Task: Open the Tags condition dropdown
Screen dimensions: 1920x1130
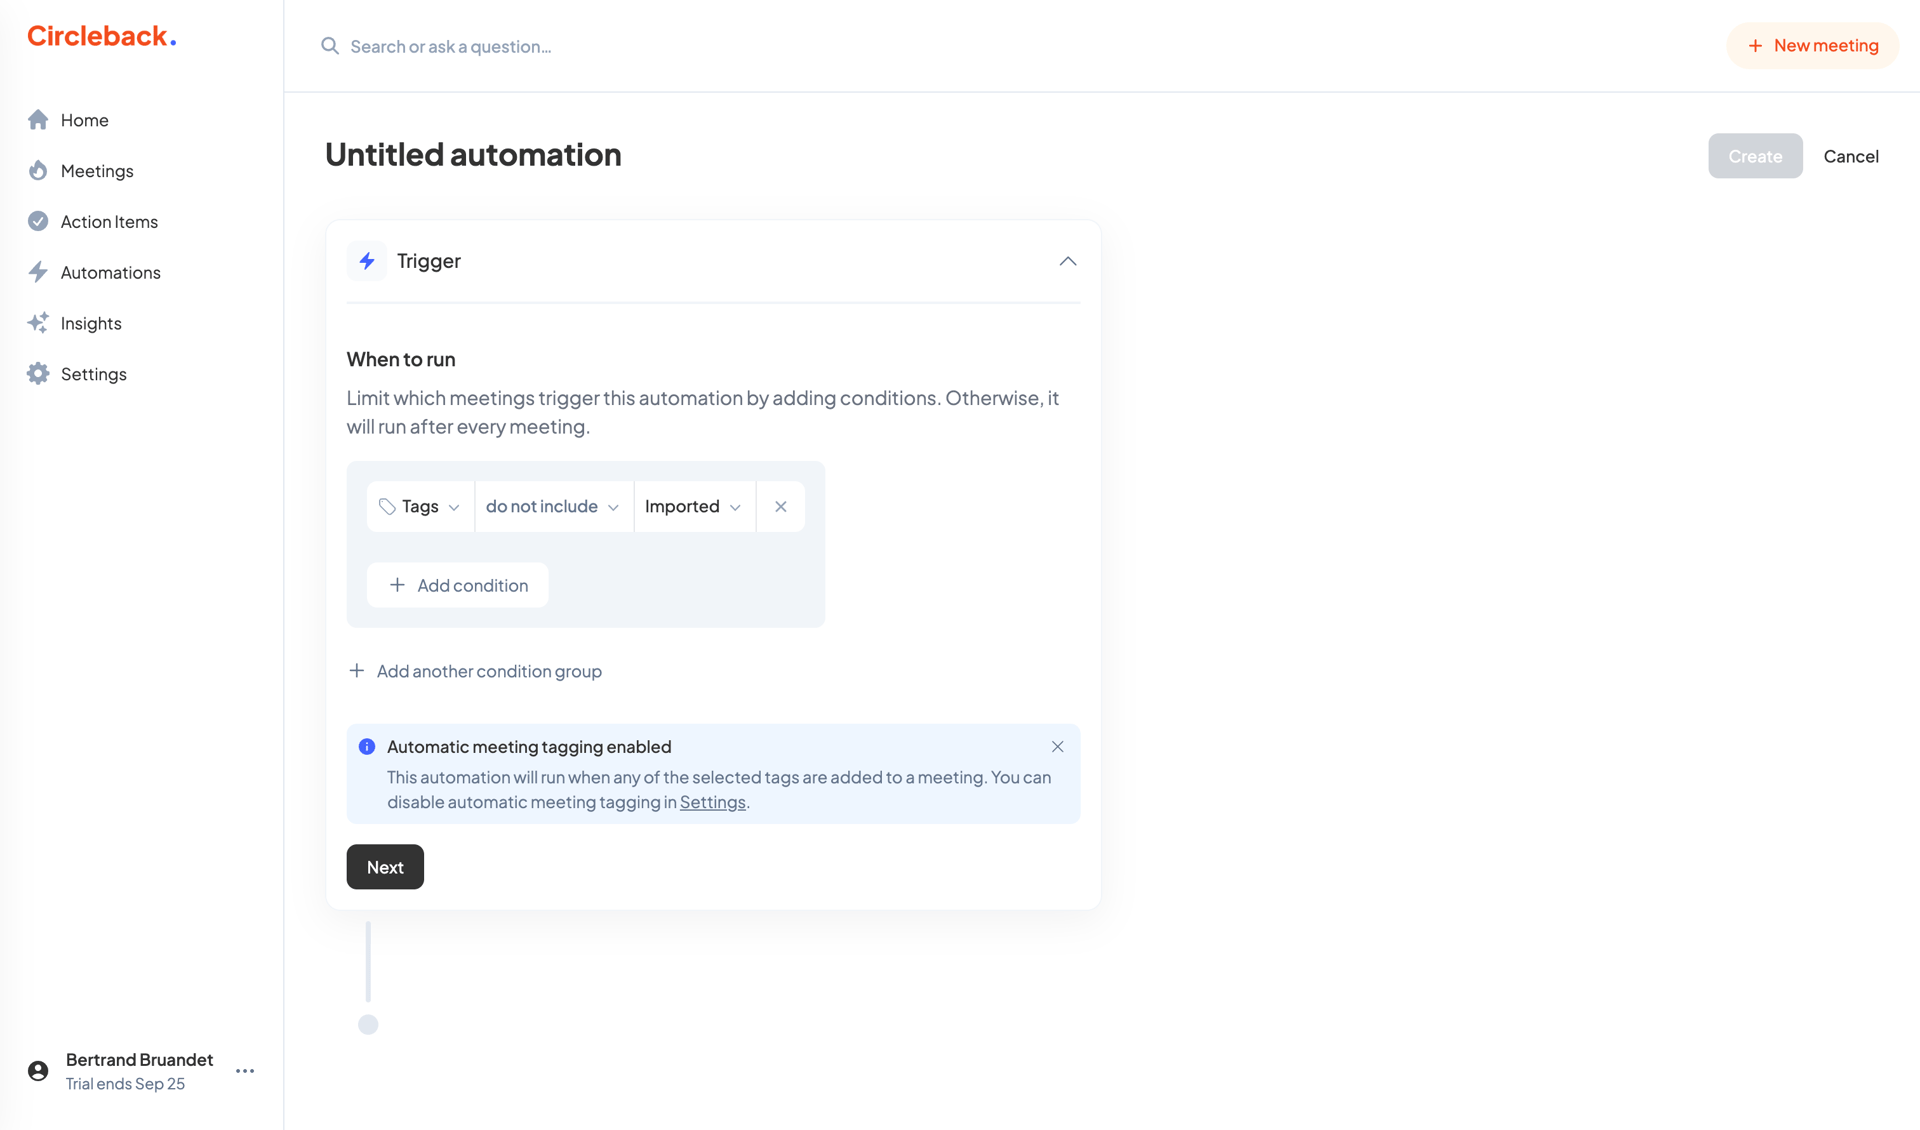Action: (419, 506)
